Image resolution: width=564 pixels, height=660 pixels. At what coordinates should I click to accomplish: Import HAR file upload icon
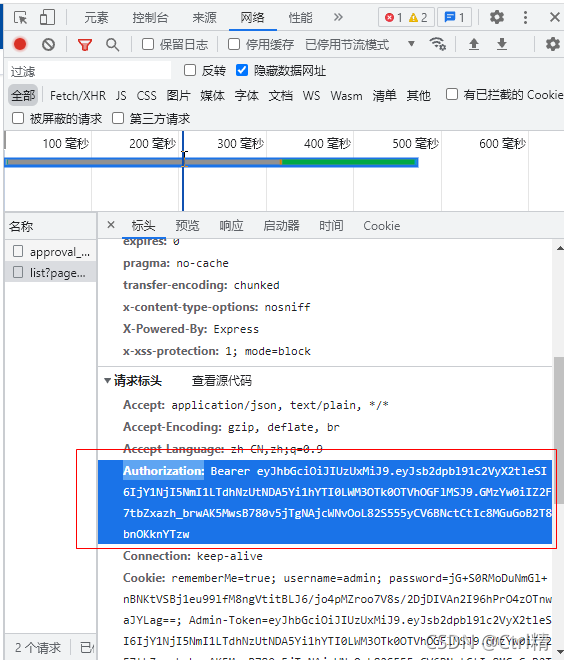pos(474,44)
